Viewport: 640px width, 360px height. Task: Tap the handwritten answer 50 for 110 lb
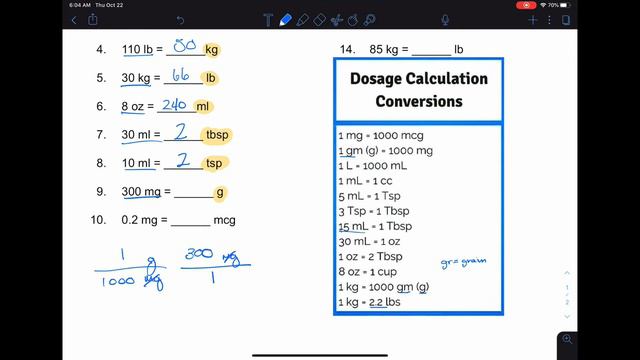pos(185,45)
